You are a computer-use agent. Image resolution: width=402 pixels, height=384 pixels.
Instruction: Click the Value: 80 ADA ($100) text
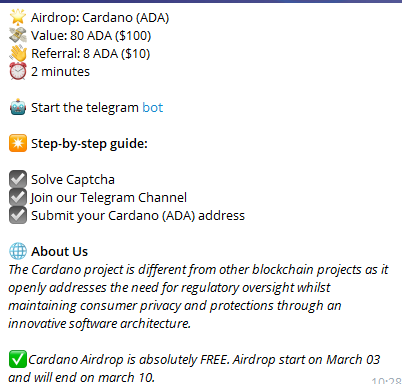(91, 36)
